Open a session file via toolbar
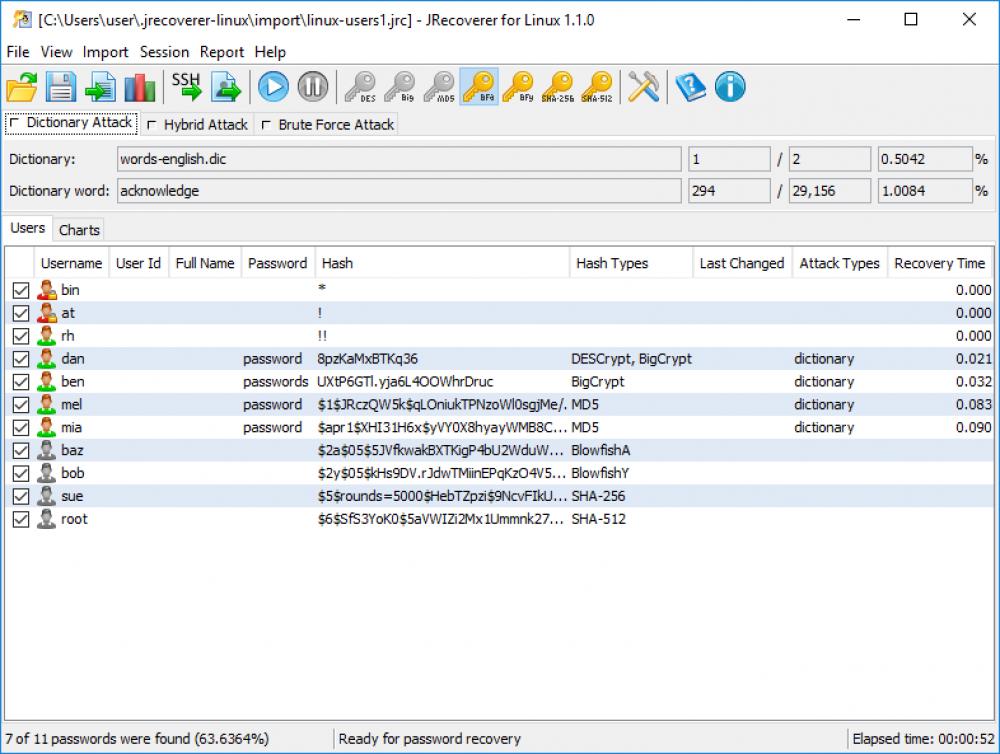 (x=20, y=86)
